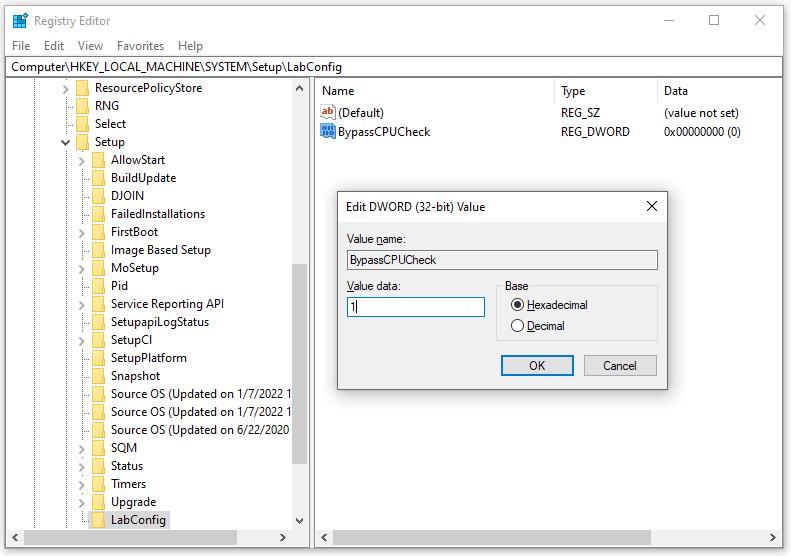Click the Value data input field
This screenshot has width=791, height=556.
pyautogui.click(x=416, y=307)
